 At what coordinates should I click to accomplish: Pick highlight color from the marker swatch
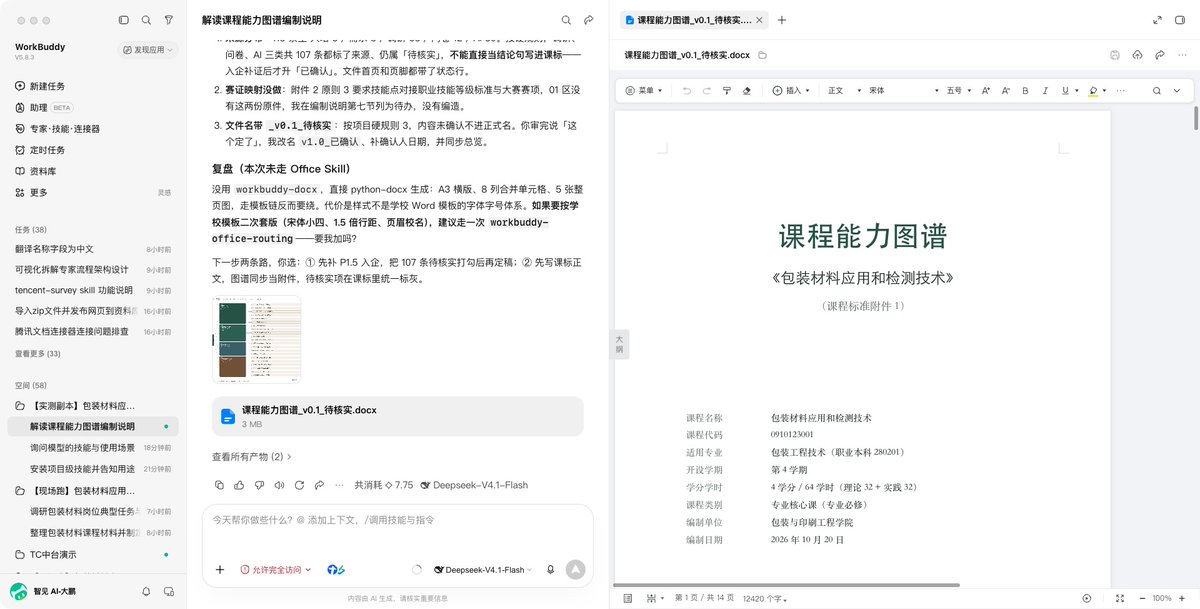point(1092,90)
